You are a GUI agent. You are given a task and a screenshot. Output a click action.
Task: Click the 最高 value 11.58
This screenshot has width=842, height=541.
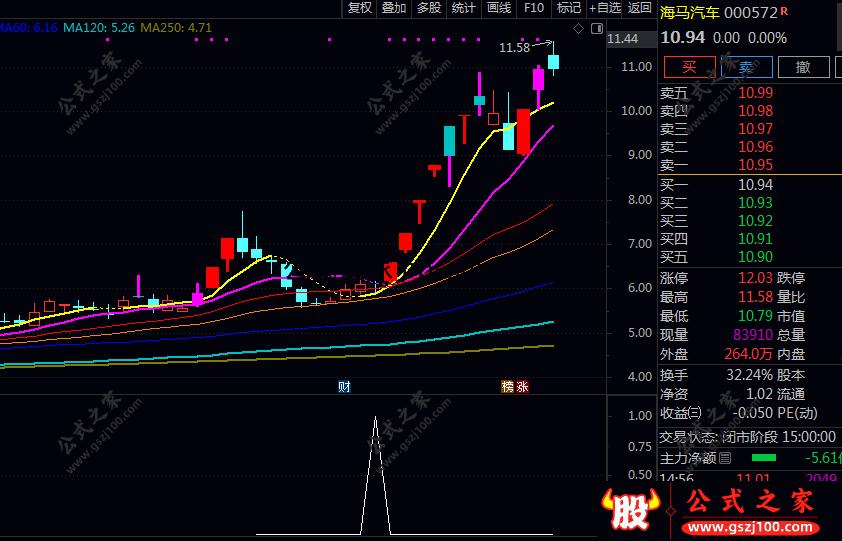(756, 297)
